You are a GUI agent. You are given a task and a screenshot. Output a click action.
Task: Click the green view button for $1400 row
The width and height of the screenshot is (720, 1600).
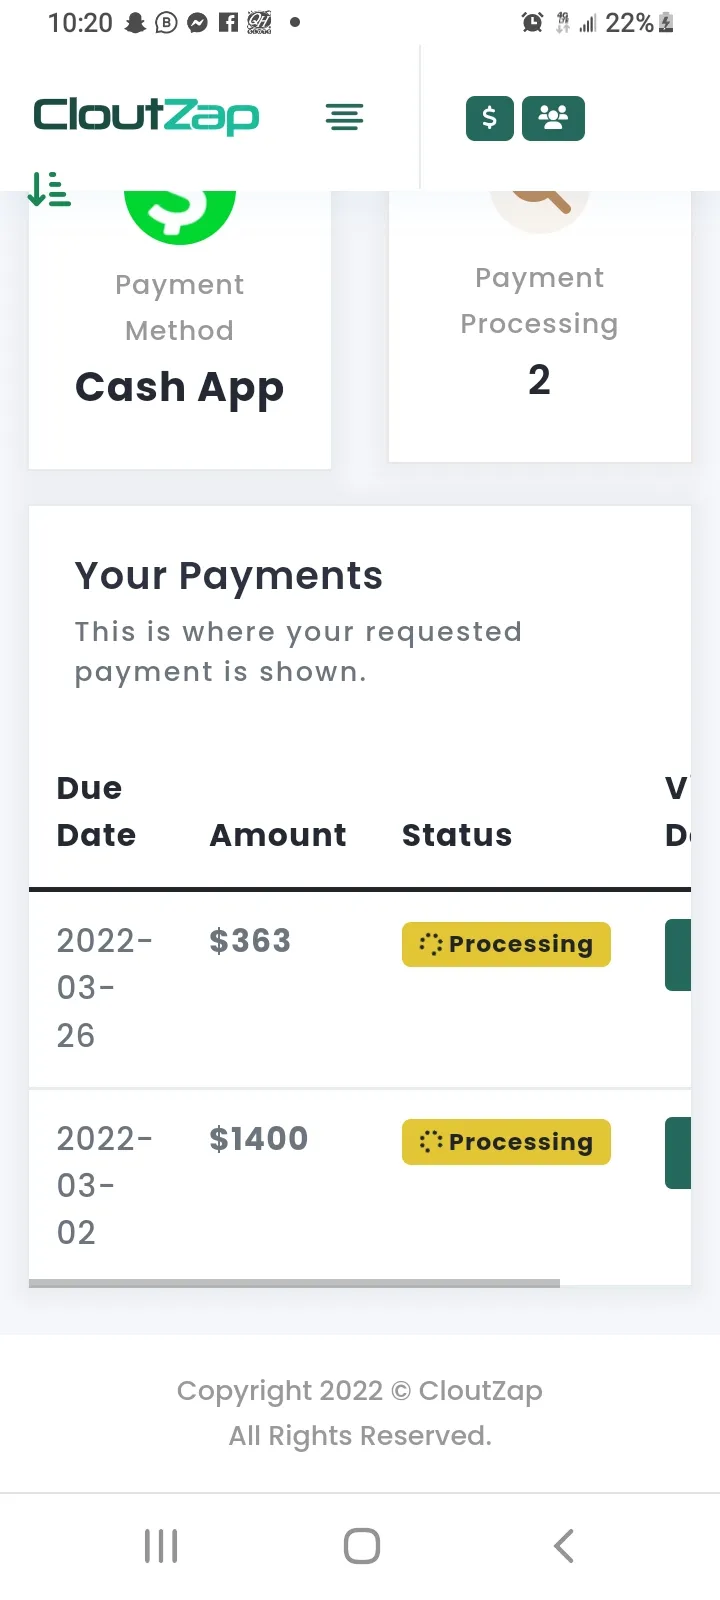[678, 1153]
